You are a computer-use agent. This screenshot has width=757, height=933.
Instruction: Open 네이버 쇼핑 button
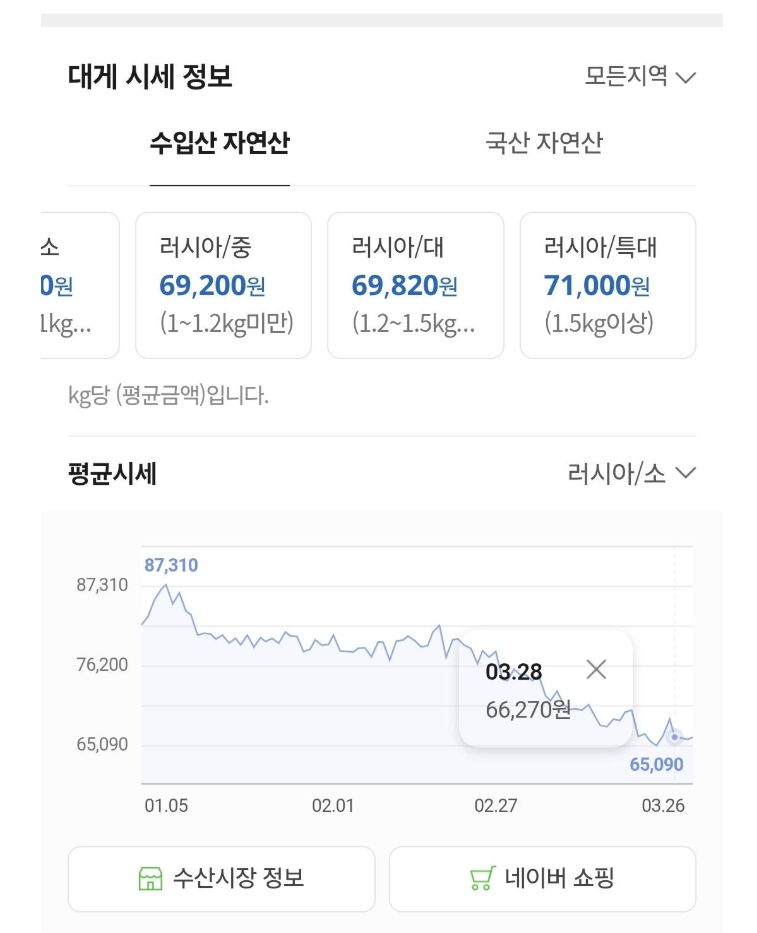pyautogui.click(x=542, y=879)
